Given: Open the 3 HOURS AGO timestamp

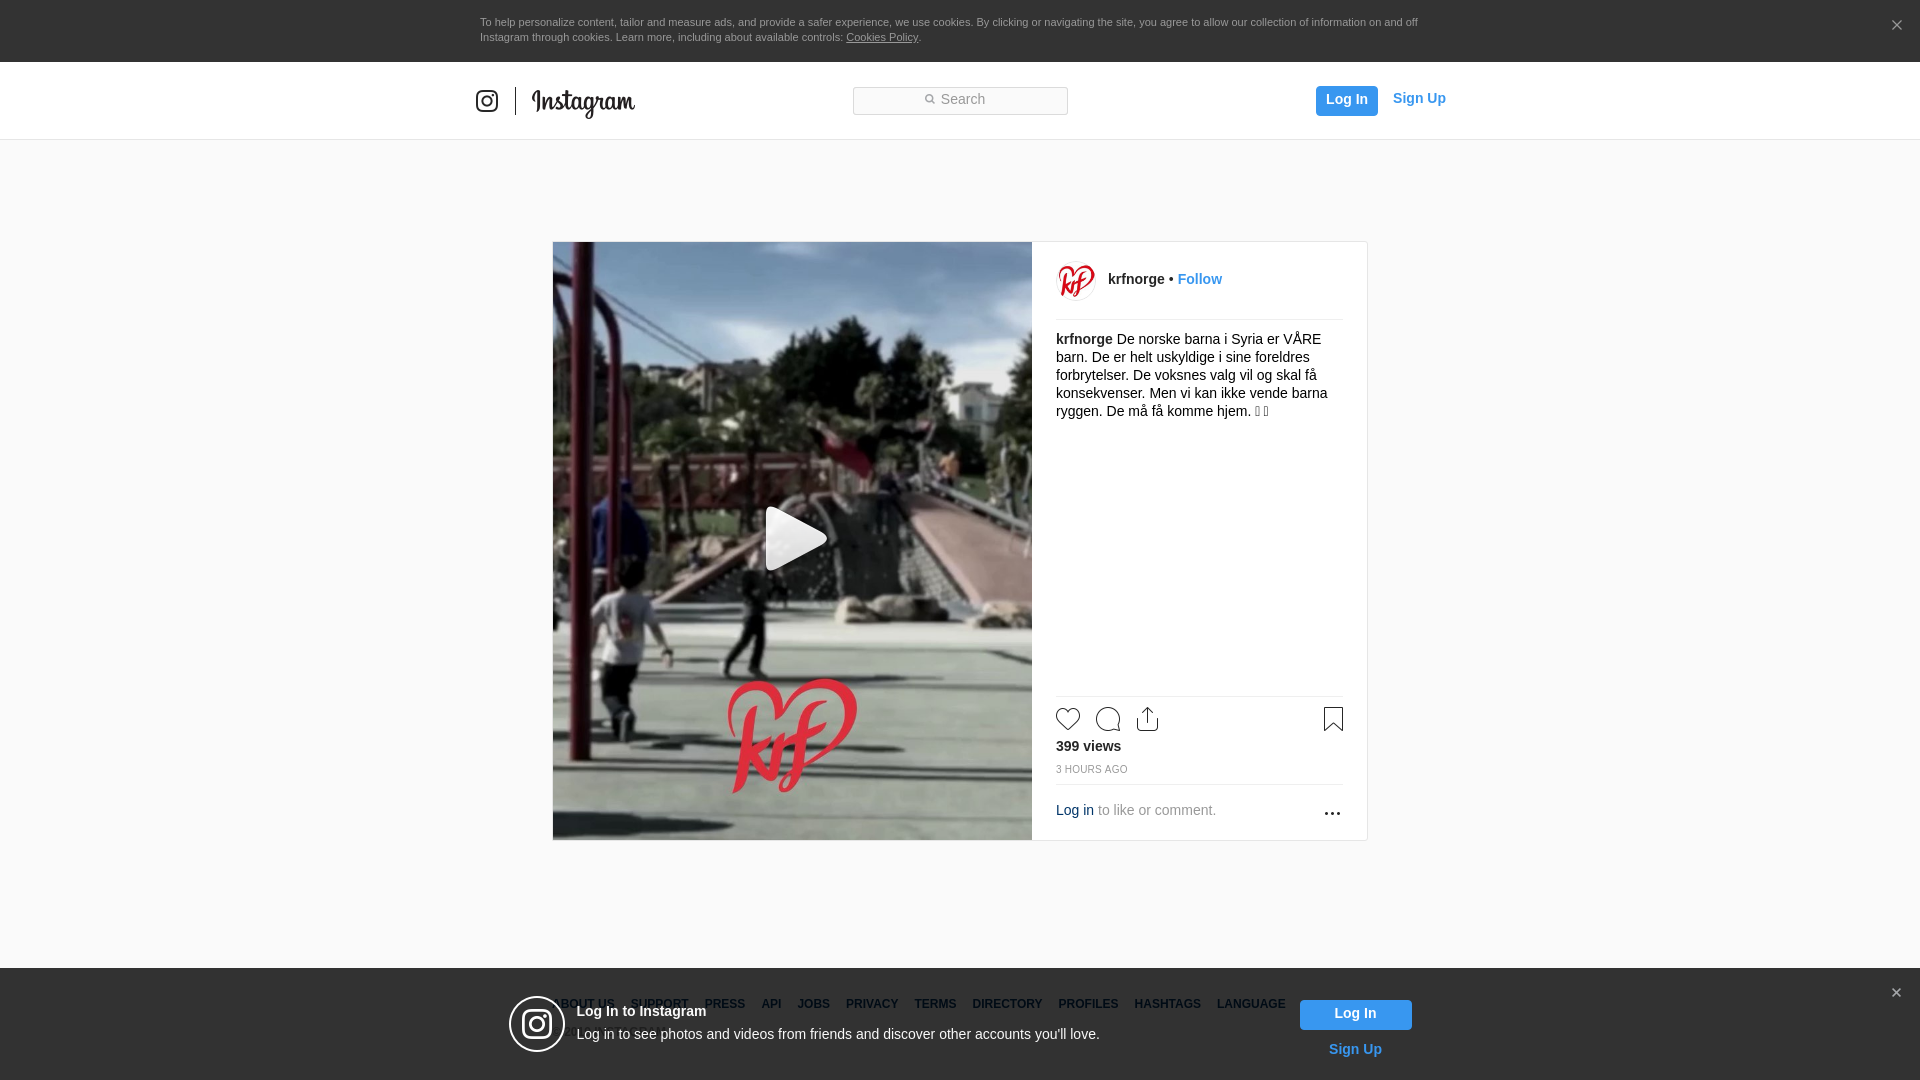Looking at the screenshot, I should click(x=1091, y=769).
